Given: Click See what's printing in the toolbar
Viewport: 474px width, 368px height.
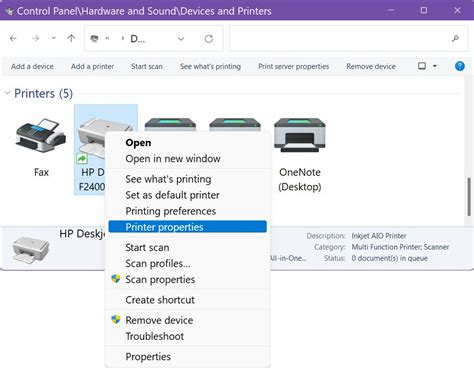Looking at the screenshot, I should 210,66.
